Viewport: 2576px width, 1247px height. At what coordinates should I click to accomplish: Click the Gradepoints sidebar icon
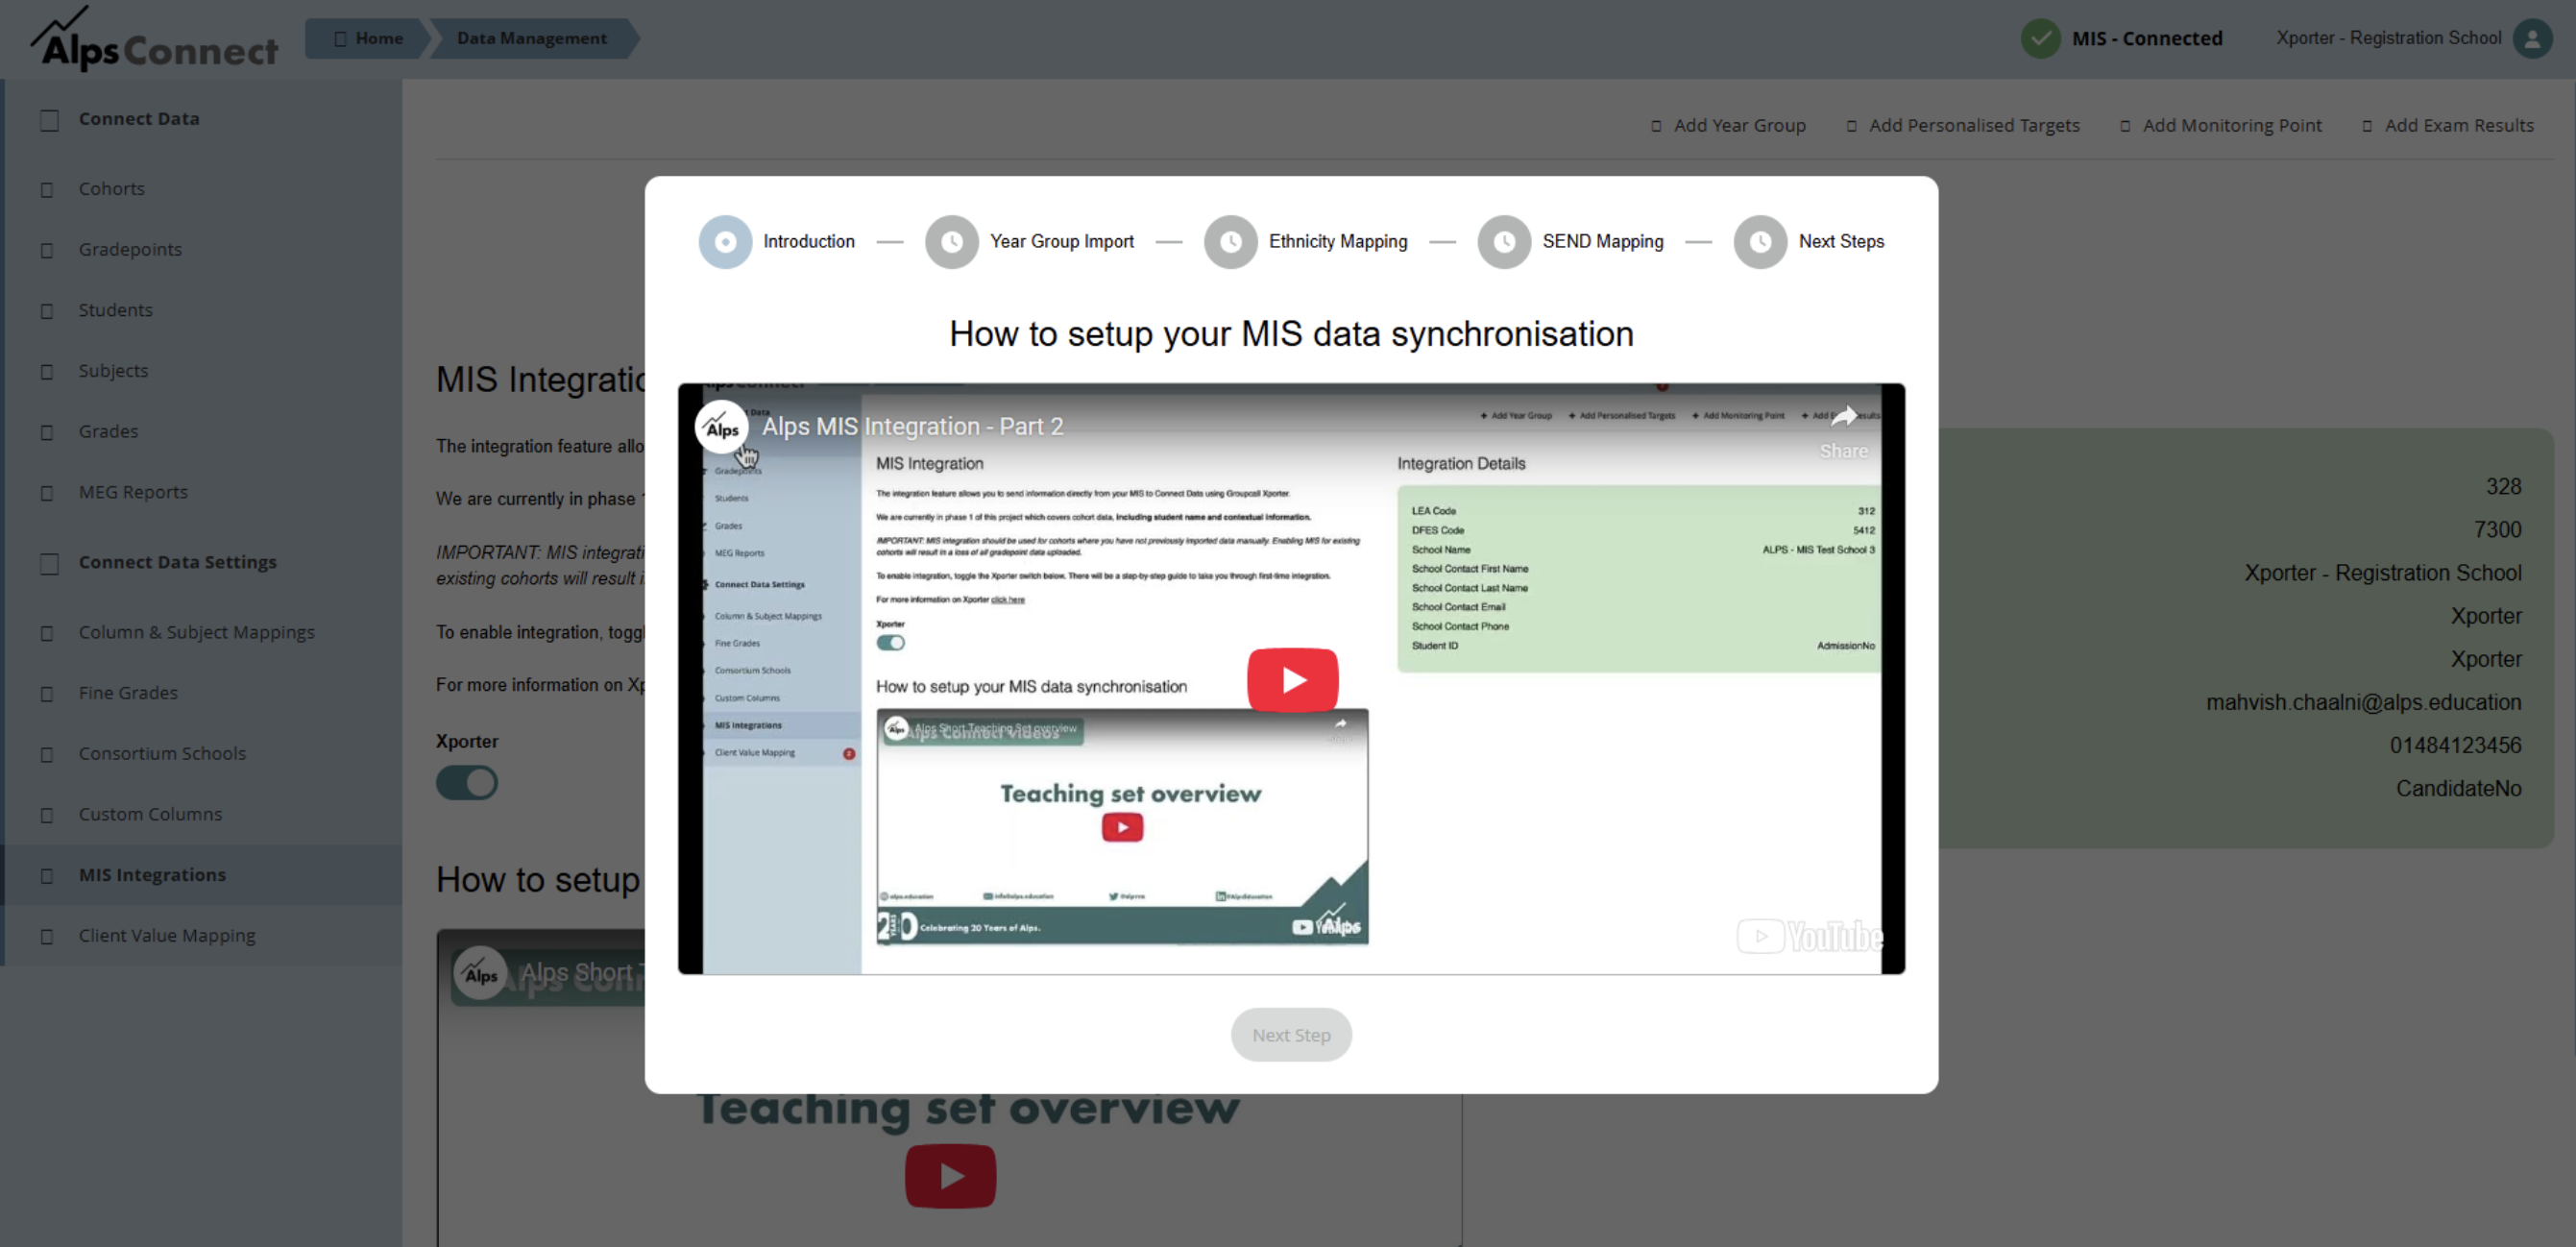47,250
